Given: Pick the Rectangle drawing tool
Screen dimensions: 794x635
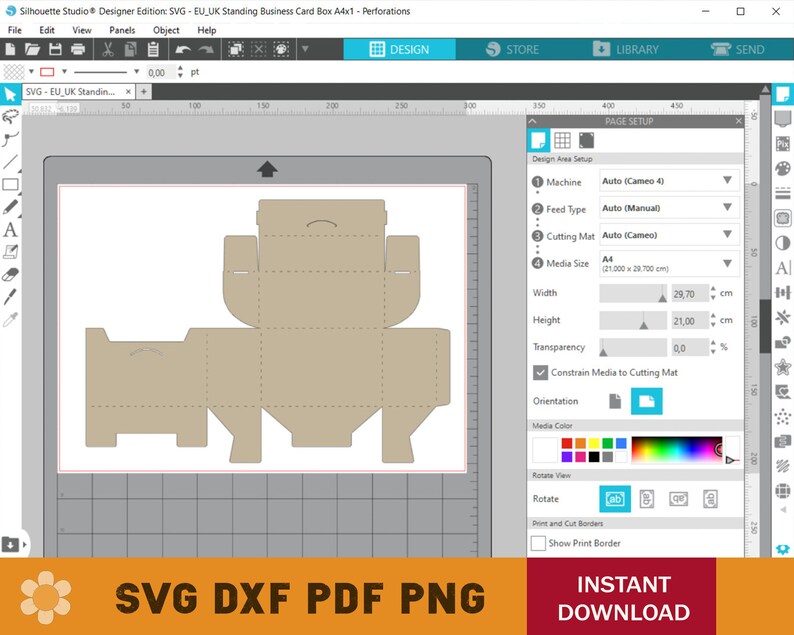Looking at the screenshot, I should [x=10, y=184].
